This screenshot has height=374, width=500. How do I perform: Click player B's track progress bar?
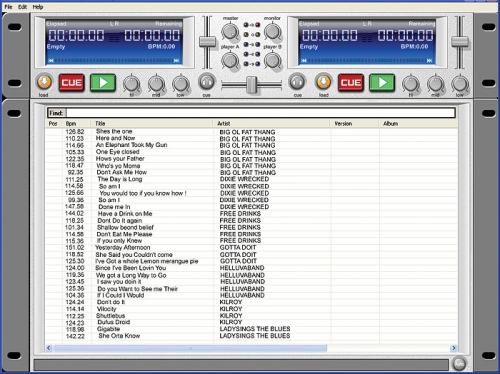366,61
